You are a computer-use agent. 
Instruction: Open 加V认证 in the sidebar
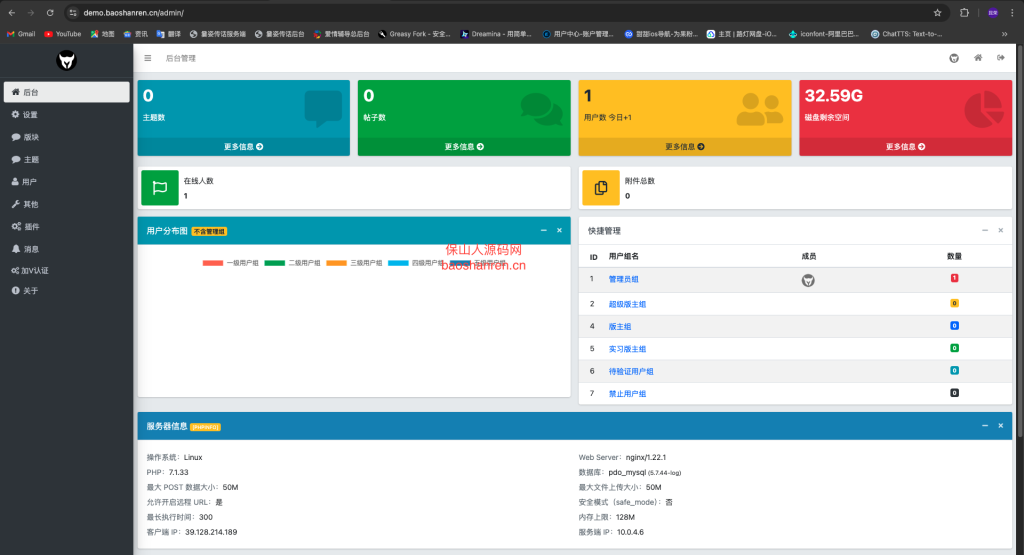pos(67,270)
